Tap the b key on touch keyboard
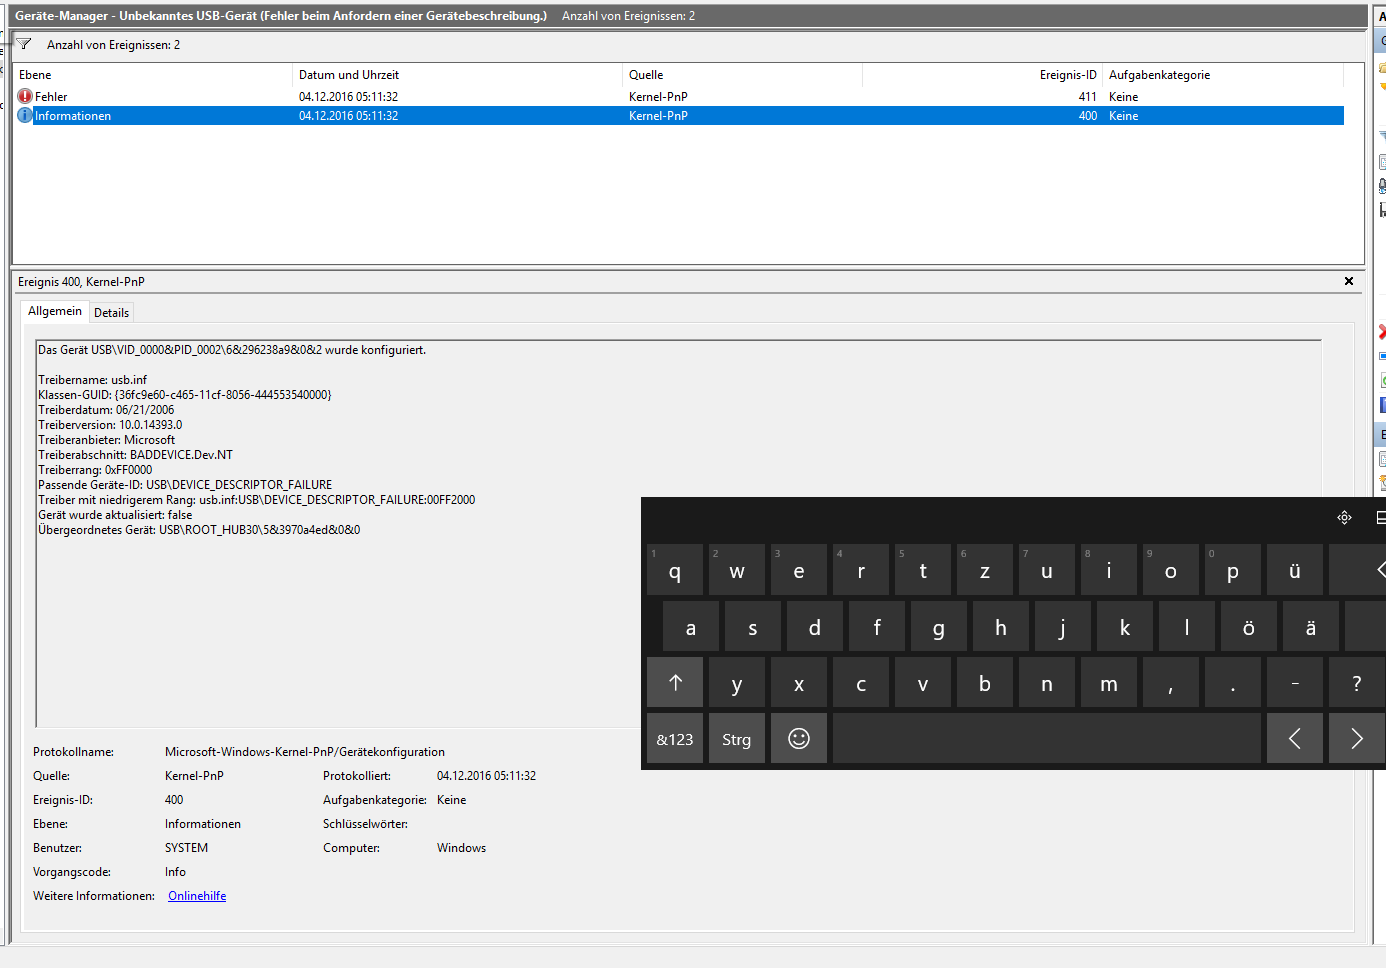The height and width of the screenshot is (968, 1386). point(985,683)
